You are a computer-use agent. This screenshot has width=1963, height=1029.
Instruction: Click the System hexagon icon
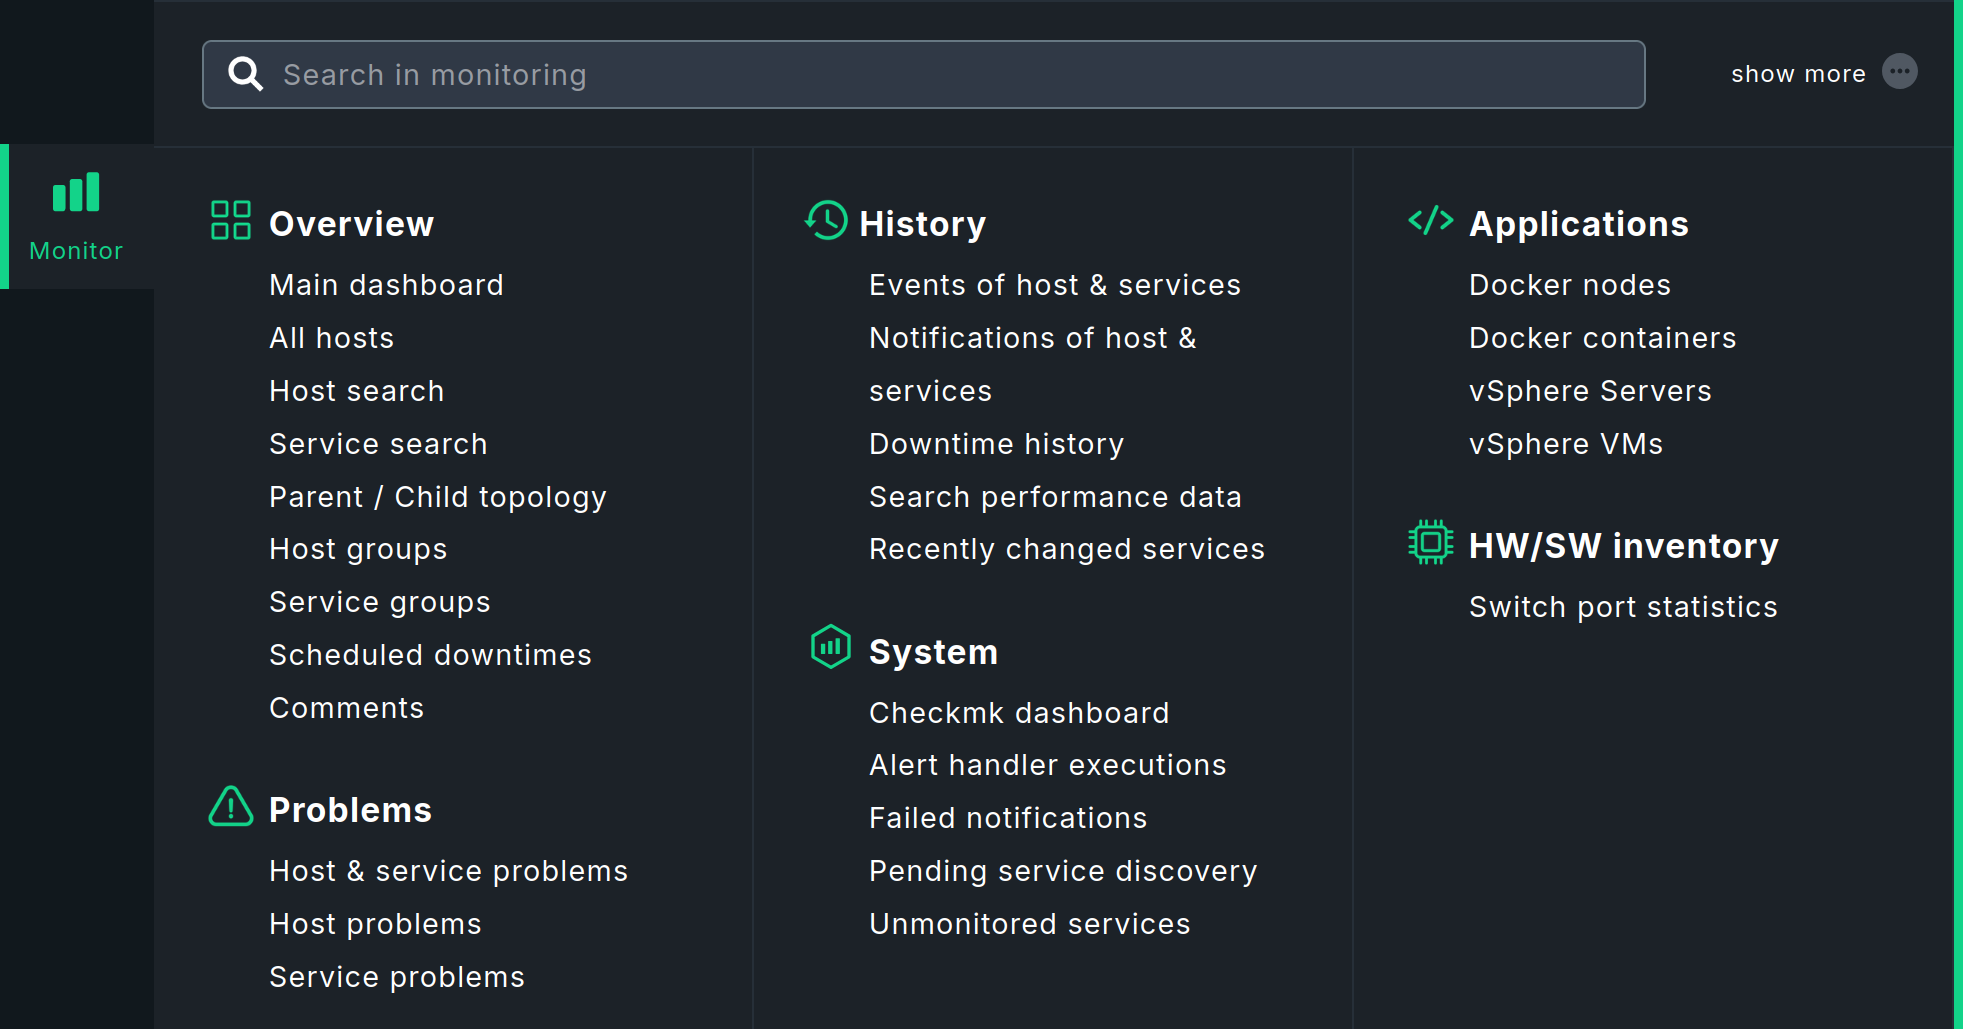tap(830, 648)
